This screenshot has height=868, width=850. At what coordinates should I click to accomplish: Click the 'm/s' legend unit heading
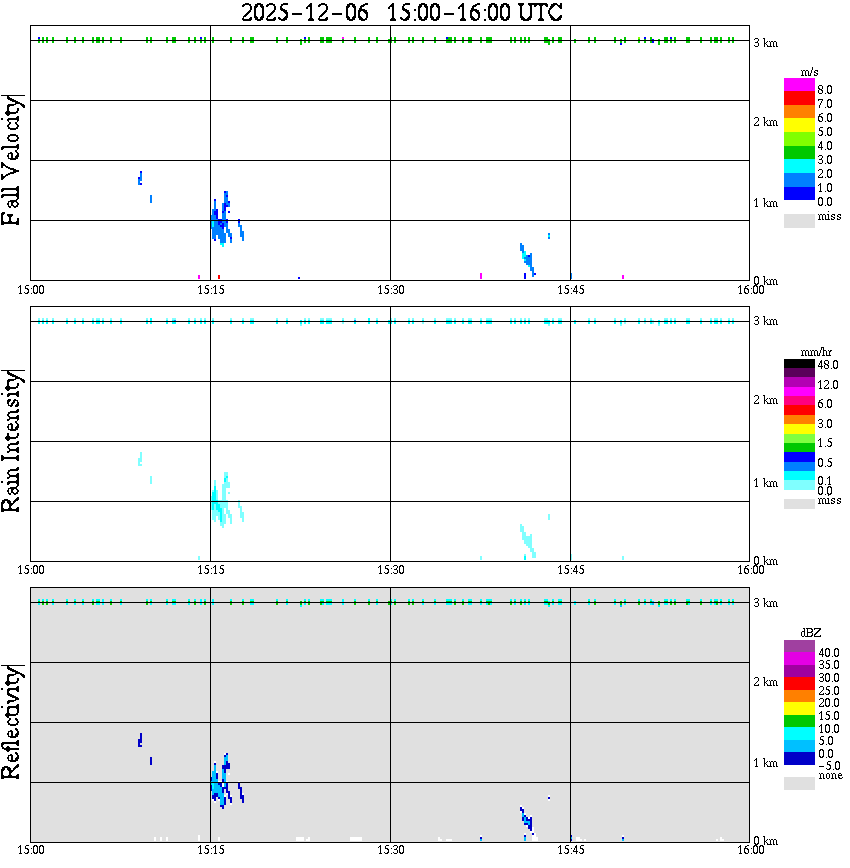point(809,72)
